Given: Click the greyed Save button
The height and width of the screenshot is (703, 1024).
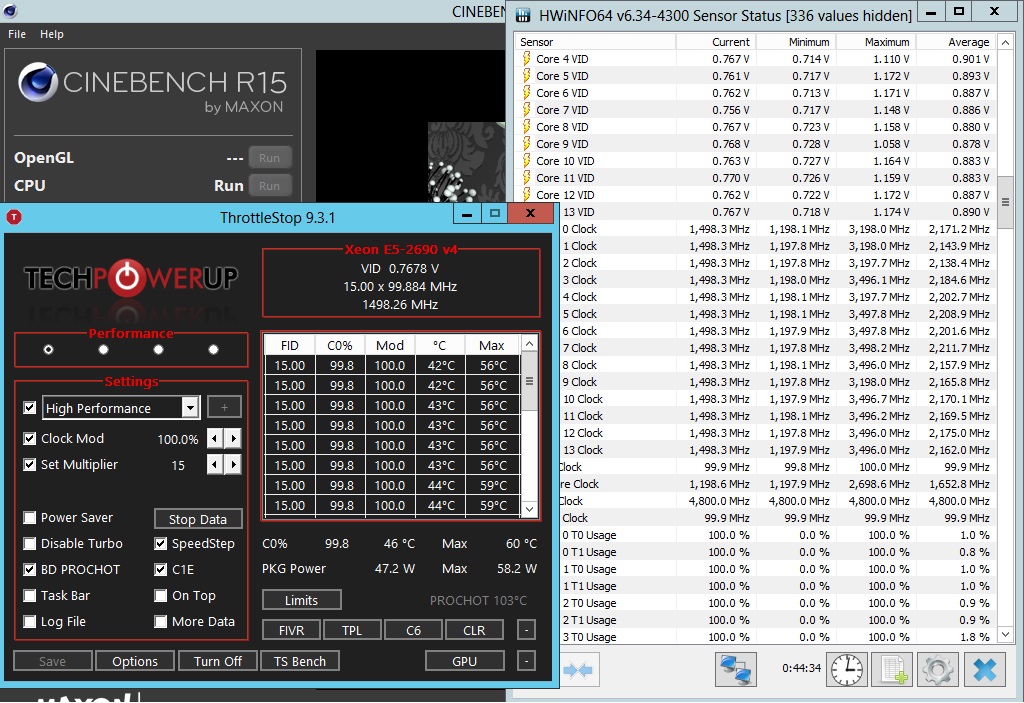Looking at the screenshot, I should (x=52, y=661).
